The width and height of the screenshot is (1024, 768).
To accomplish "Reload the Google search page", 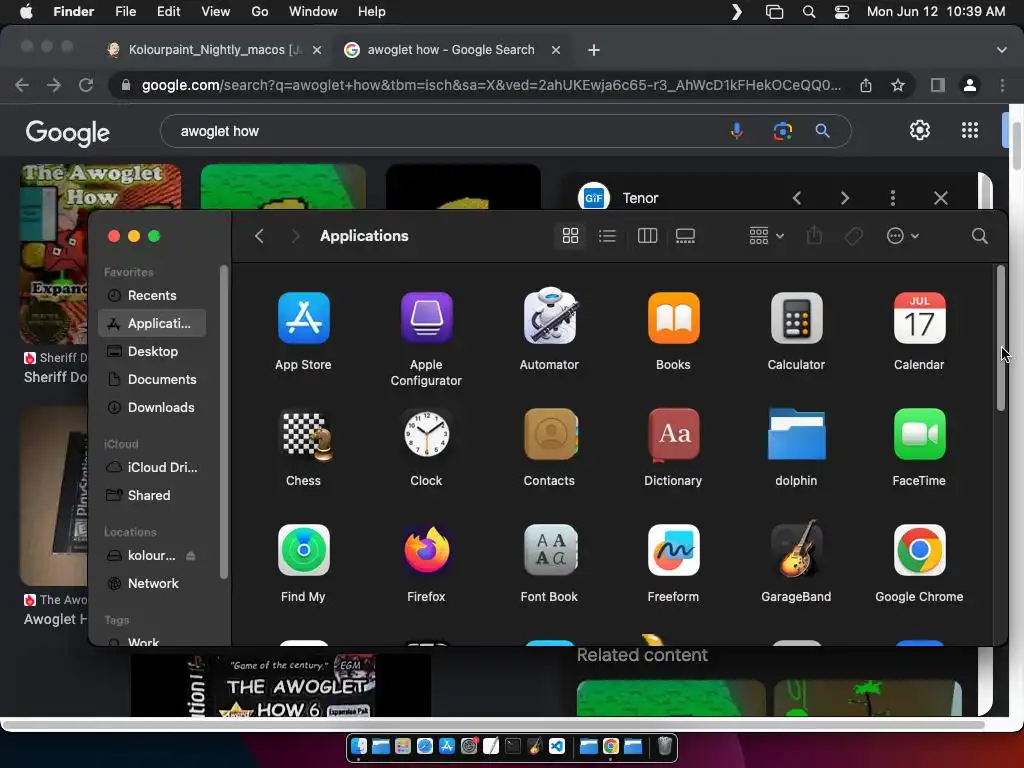I will 86,85.
